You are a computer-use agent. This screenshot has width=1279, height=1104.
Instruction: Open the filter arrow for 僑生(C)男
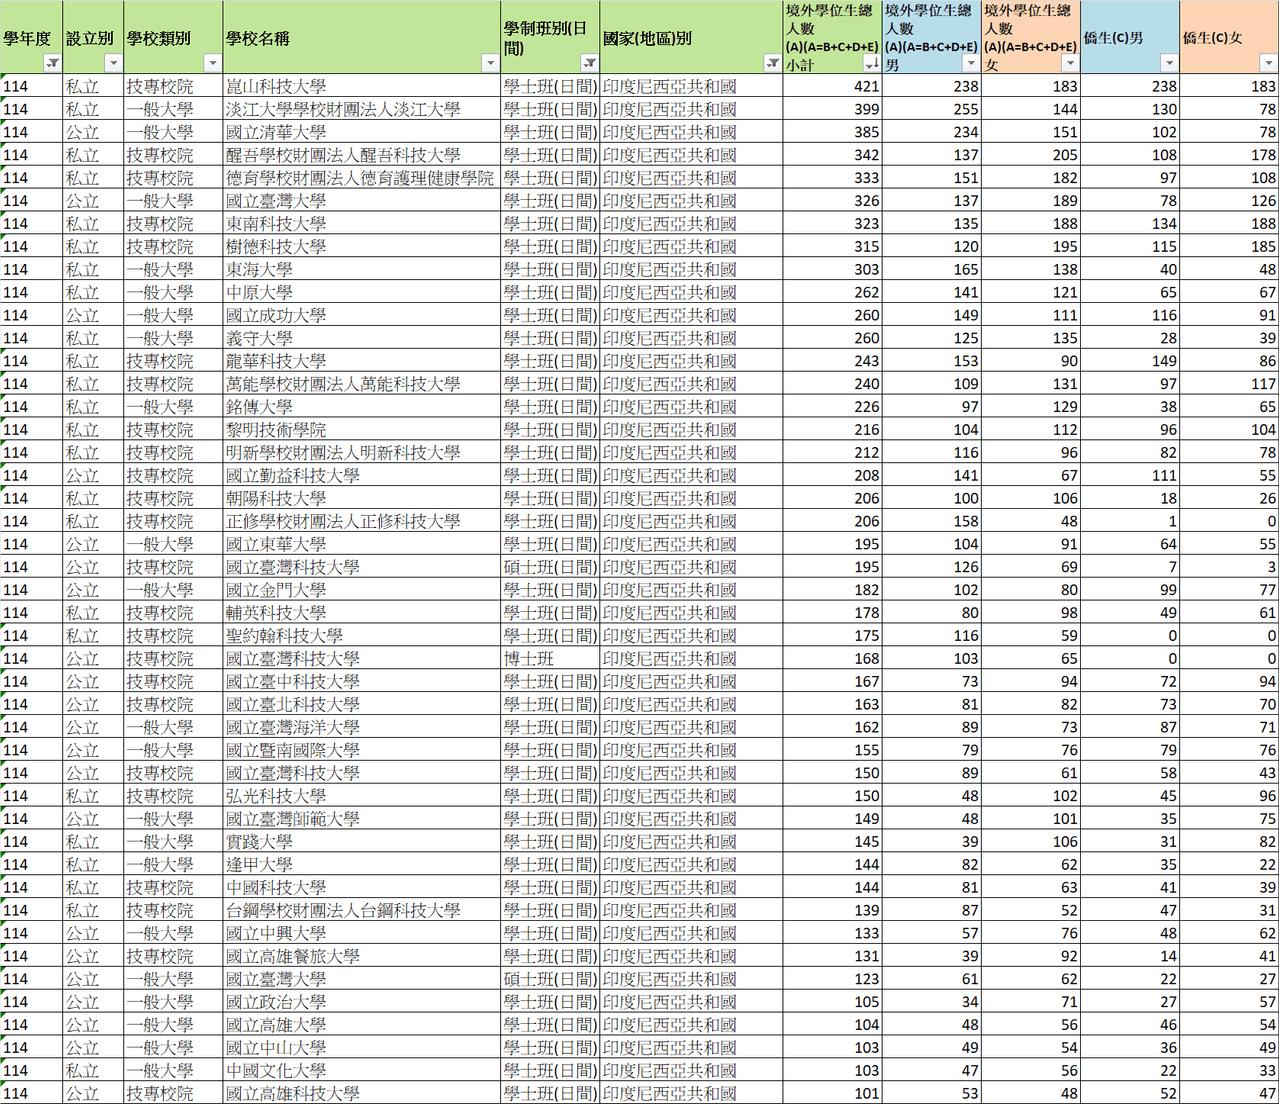[1168, 63]
